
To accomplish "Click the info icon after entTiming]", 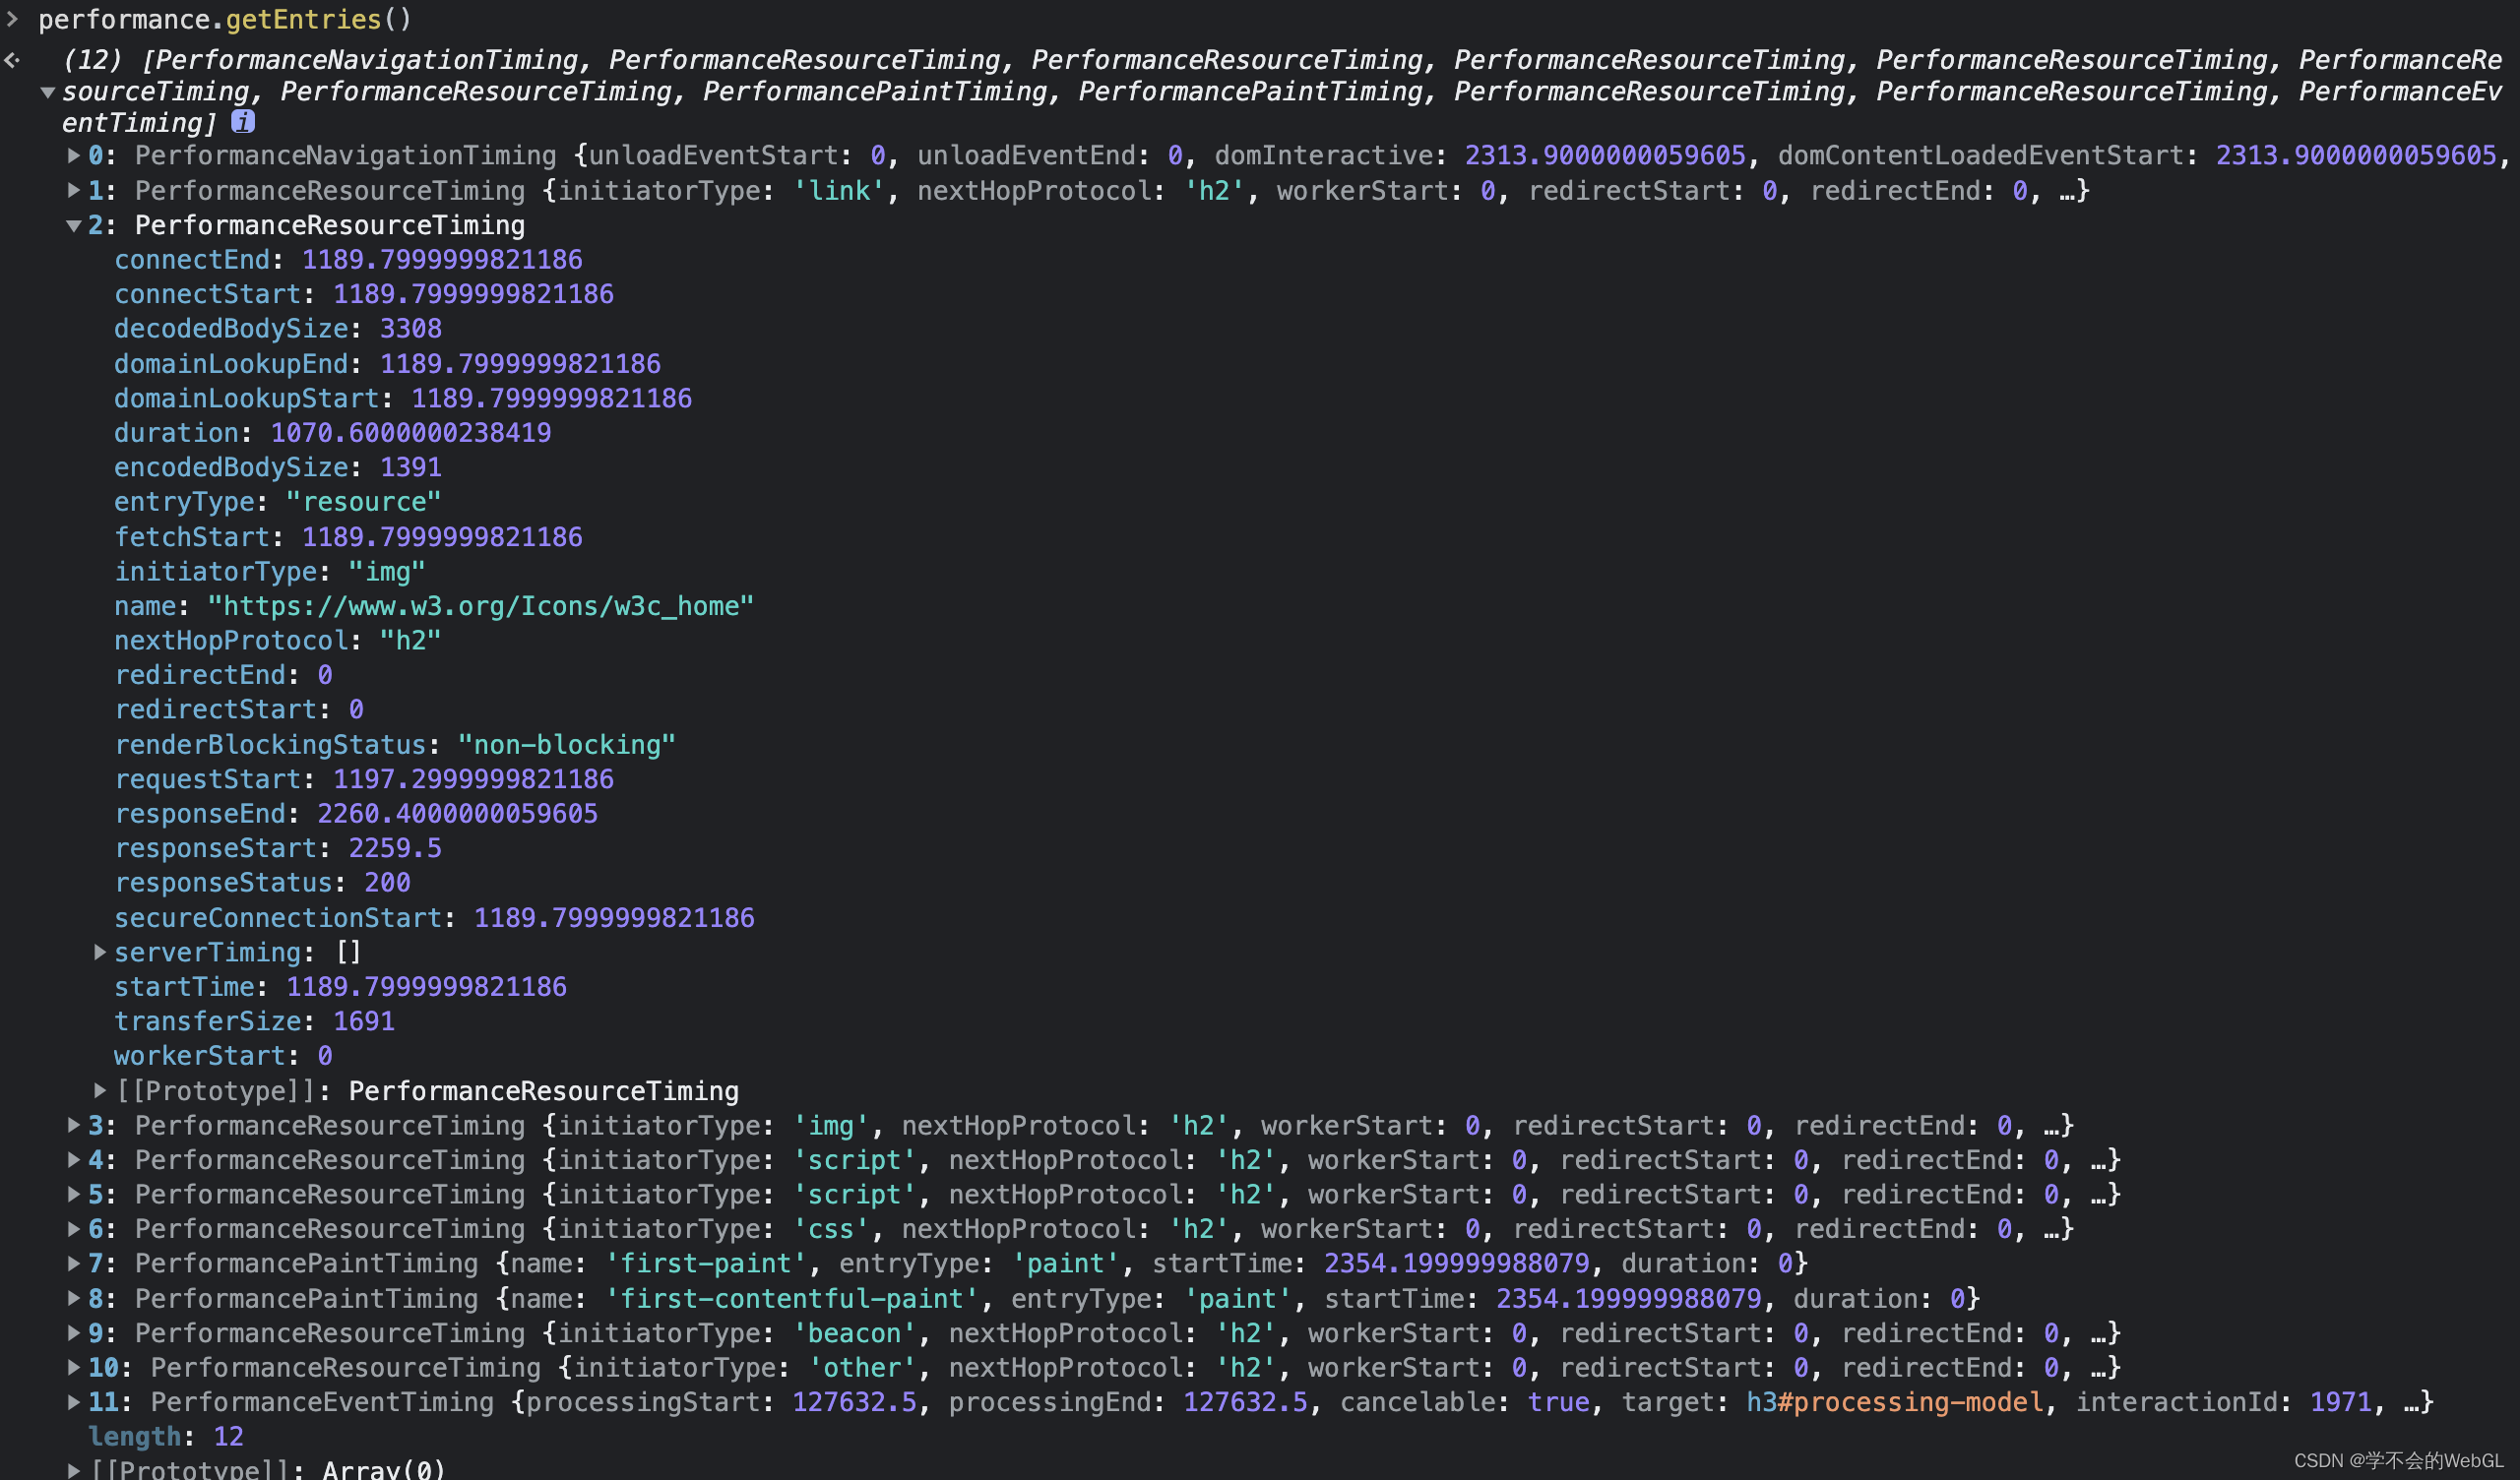I will click(242, 122).
